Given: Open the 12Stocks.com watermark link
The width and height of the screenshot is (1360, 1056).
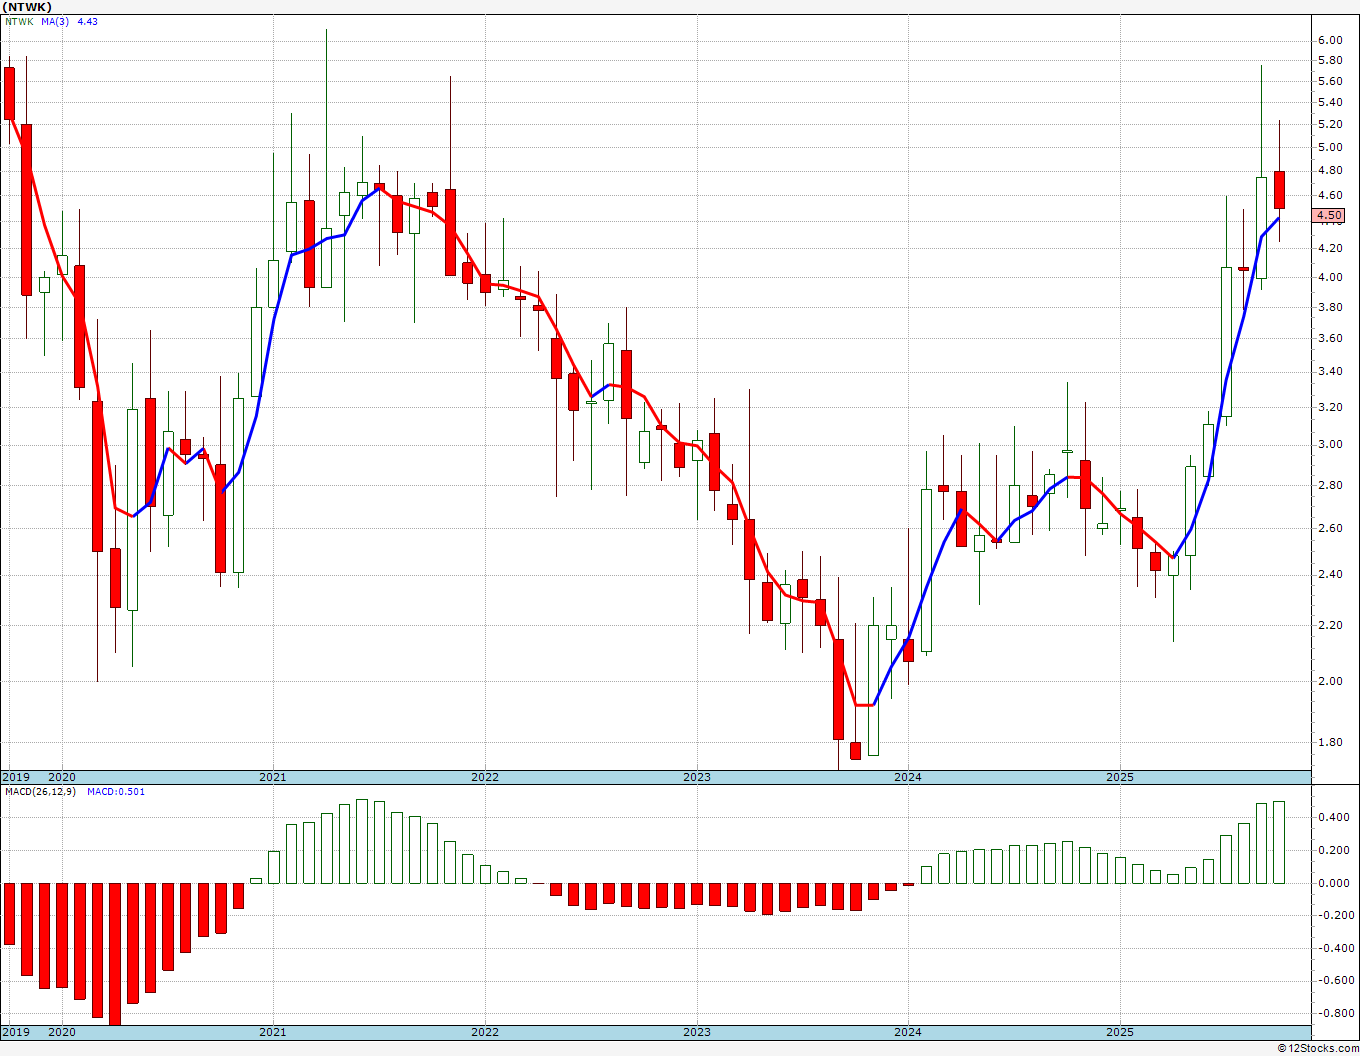Looking at the screenshot, I should point(1318,1048).
